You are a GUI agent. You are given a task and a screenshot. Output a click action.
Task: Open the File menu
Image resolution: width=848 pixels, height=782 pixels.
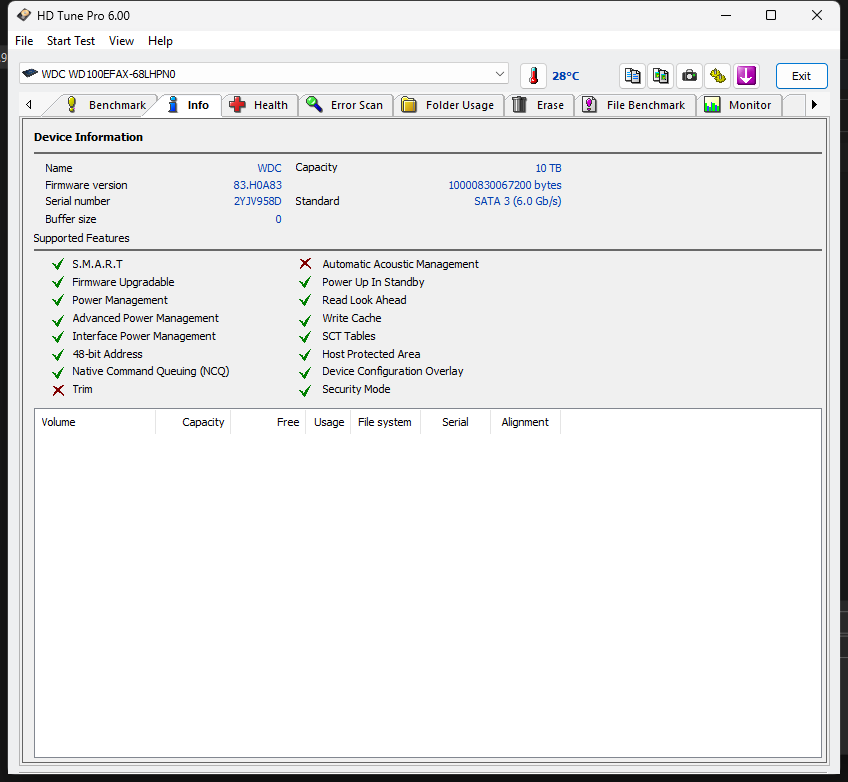click(24, 41)
